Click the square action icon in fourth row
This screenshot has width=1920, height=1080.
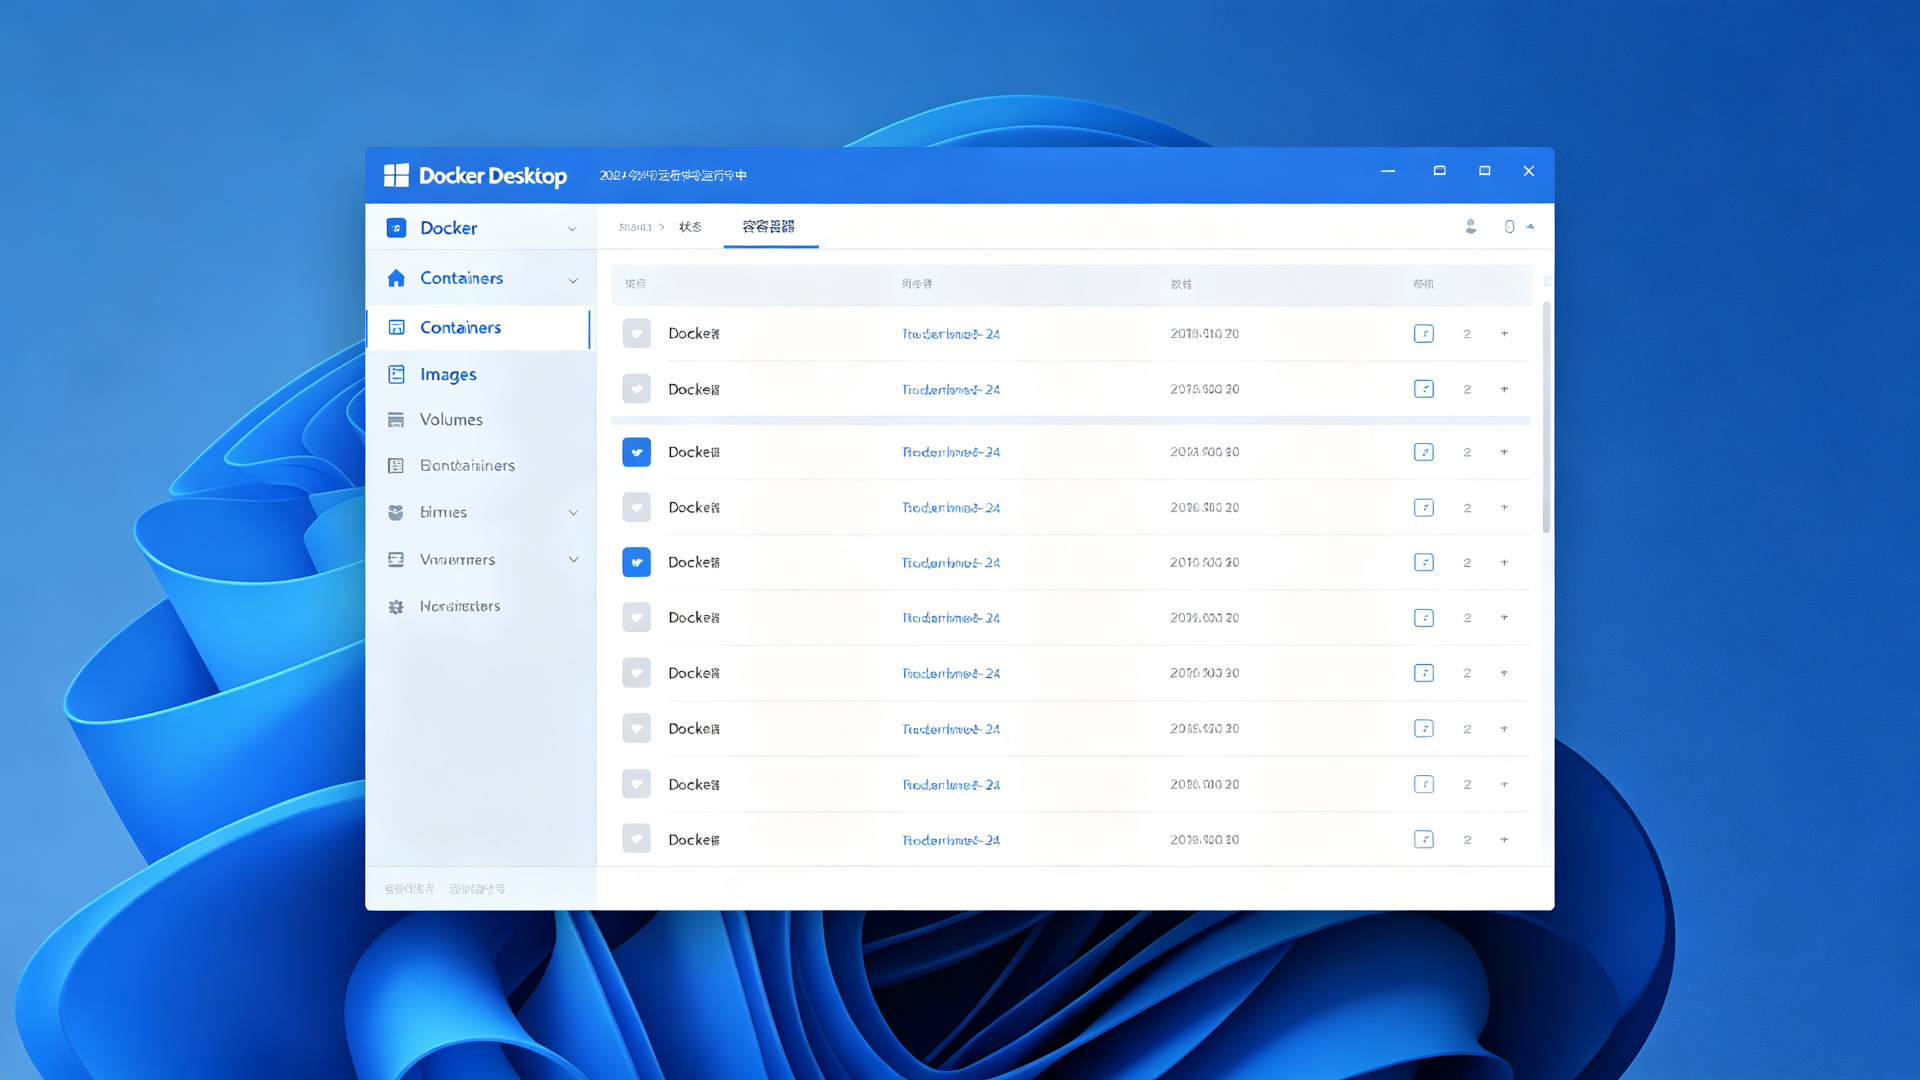(1424, 508)
